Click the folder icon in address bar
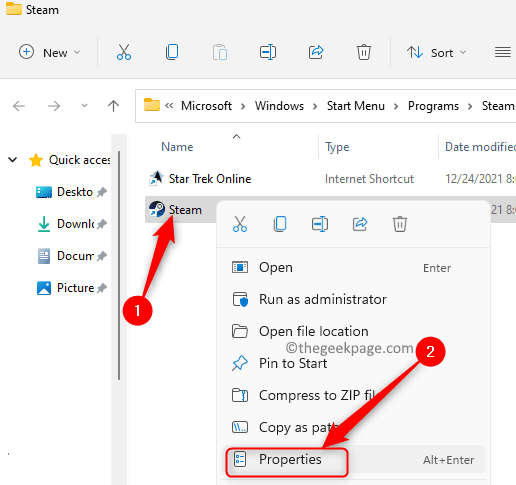516x485 pixels. [152, 105]
